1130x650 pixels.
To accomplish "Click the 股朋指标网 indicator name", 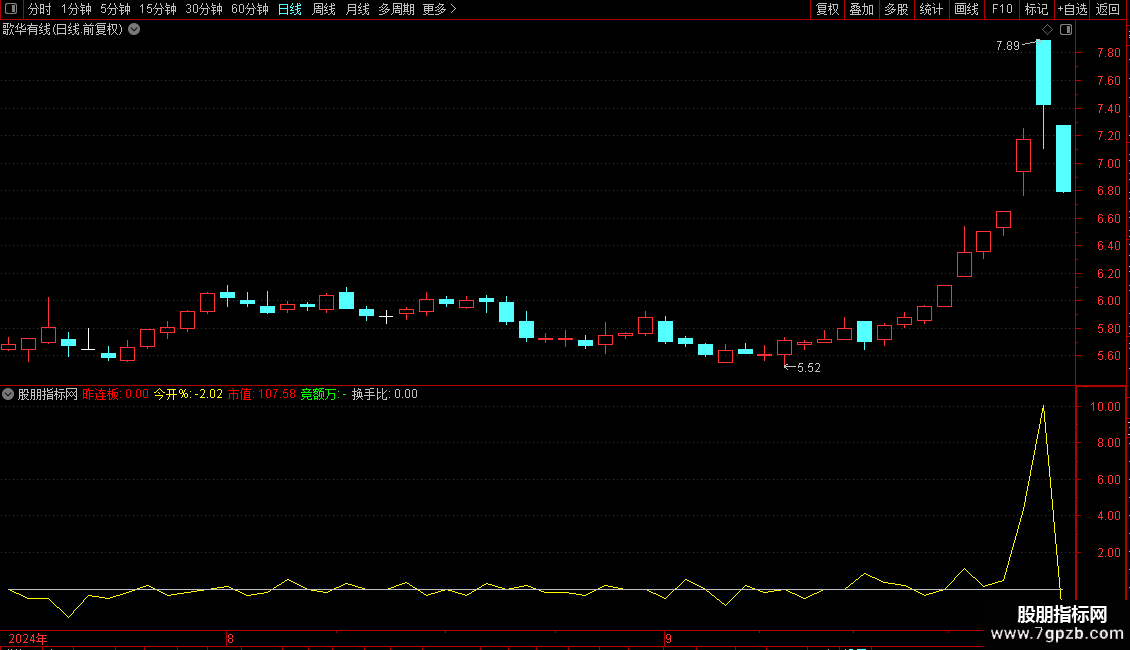I will coord(48,394).
